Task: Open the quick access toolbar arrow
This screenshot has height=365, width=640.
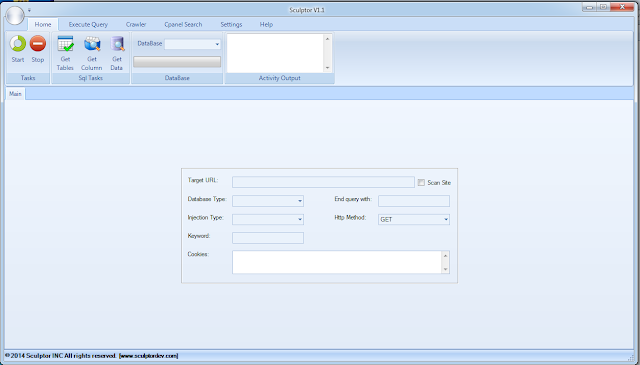Action: coord(29,10)
